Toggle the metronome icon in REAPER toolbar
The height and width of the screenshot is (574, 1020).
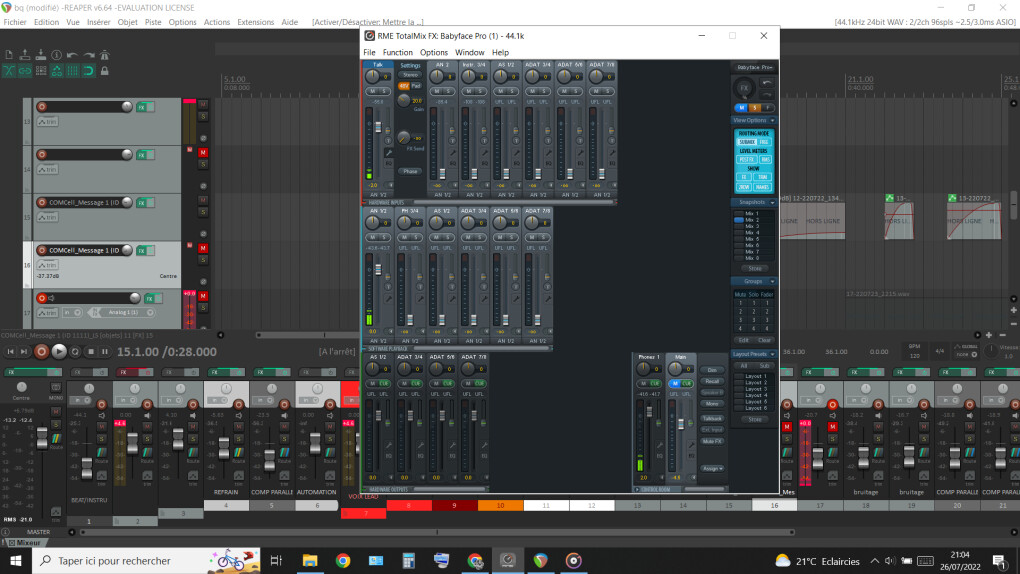(x=104, y=55)
